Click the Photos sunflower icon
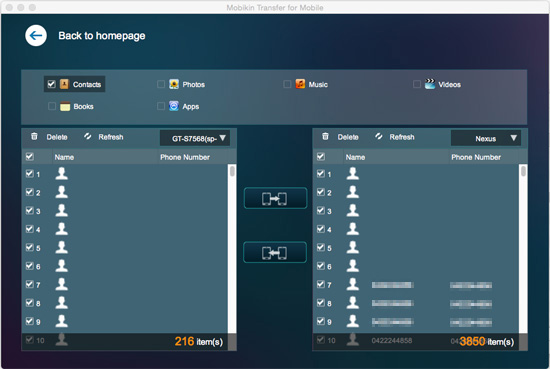 pos(174,84)
